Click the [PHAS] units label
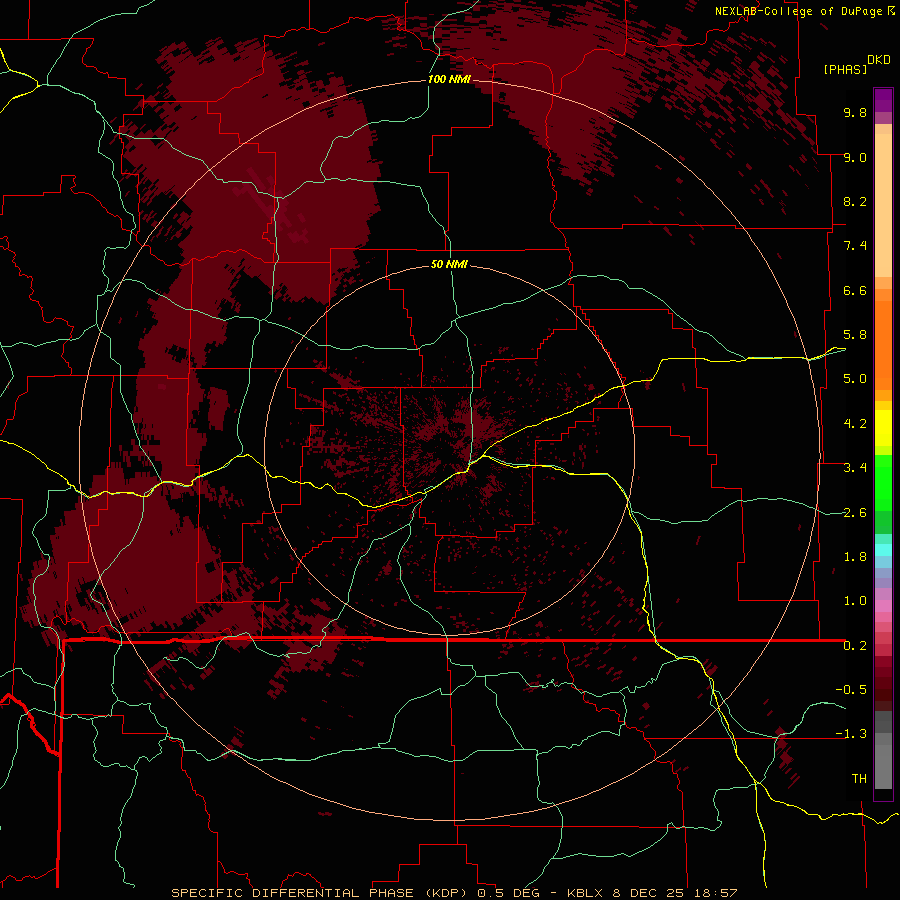900x900 pixels. click(x=845, y=69)
